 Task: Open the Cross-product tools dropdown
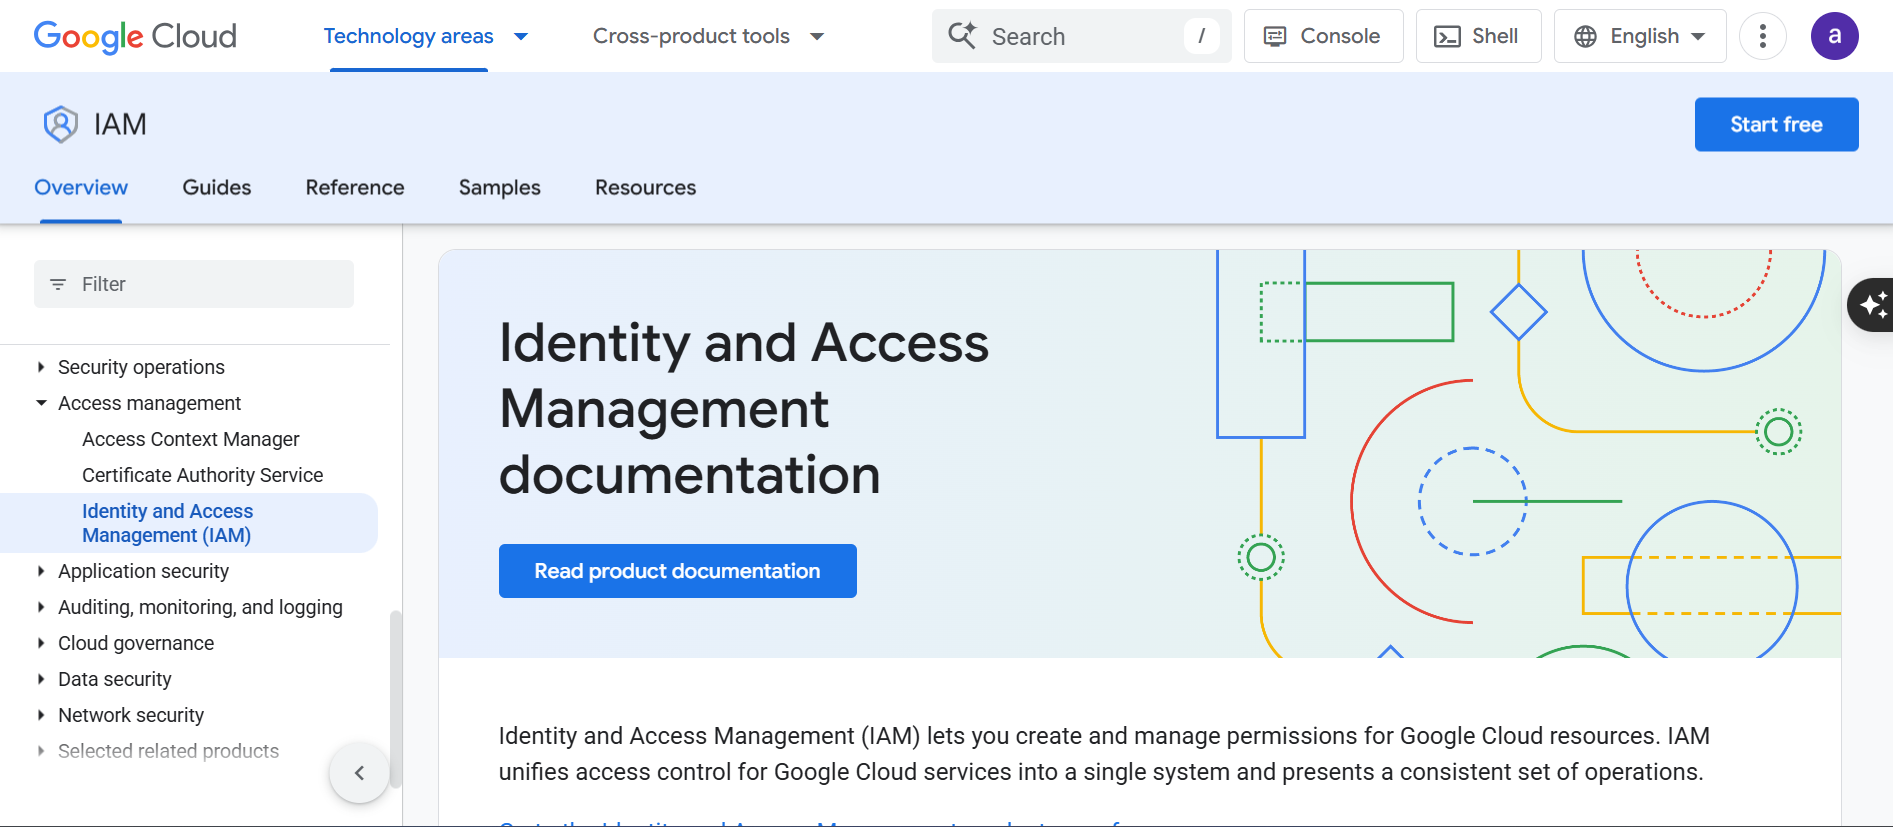pos(708,36)
